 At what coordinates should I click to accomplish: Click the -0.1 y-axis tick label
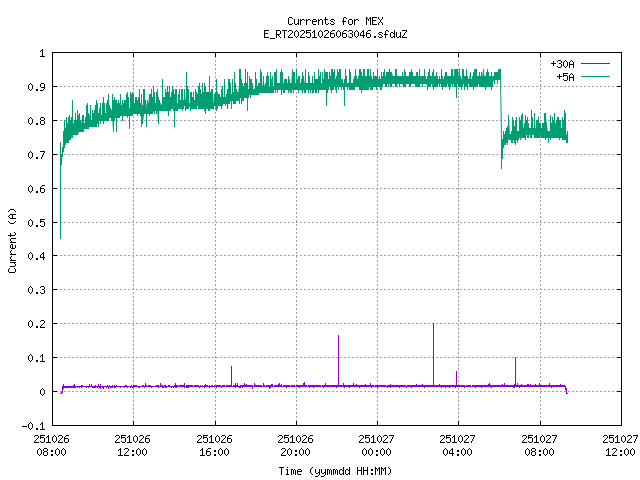point(34,426)
